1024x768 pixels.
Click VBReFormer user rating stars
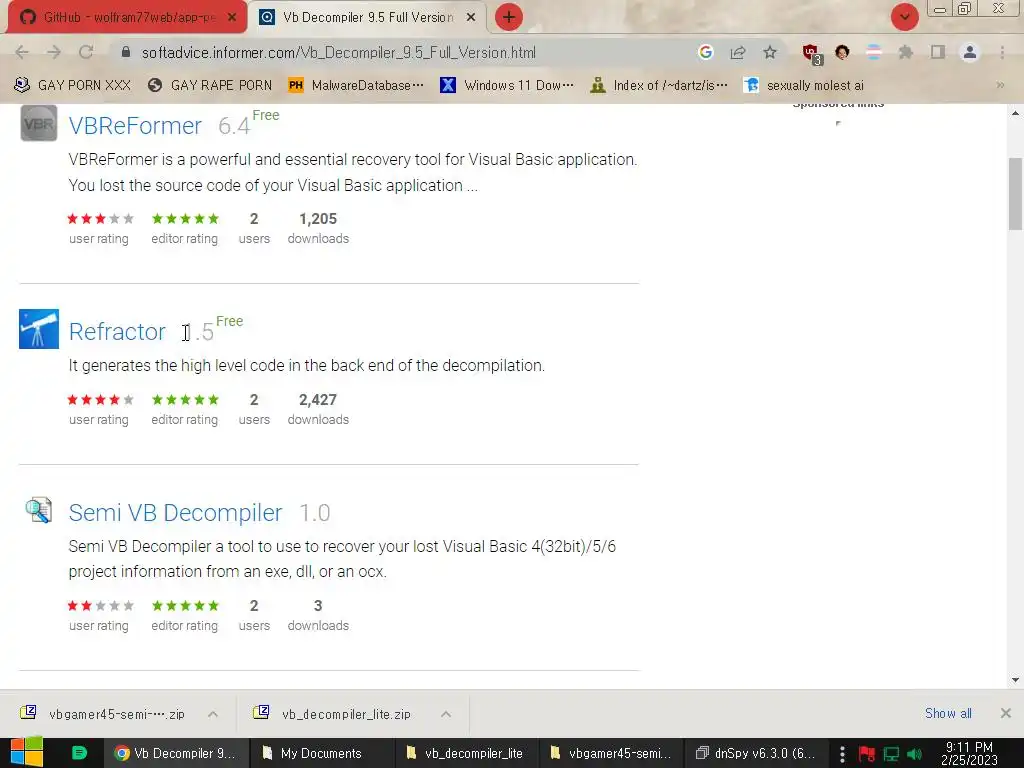pyautogui.click(x=100, y=219)
